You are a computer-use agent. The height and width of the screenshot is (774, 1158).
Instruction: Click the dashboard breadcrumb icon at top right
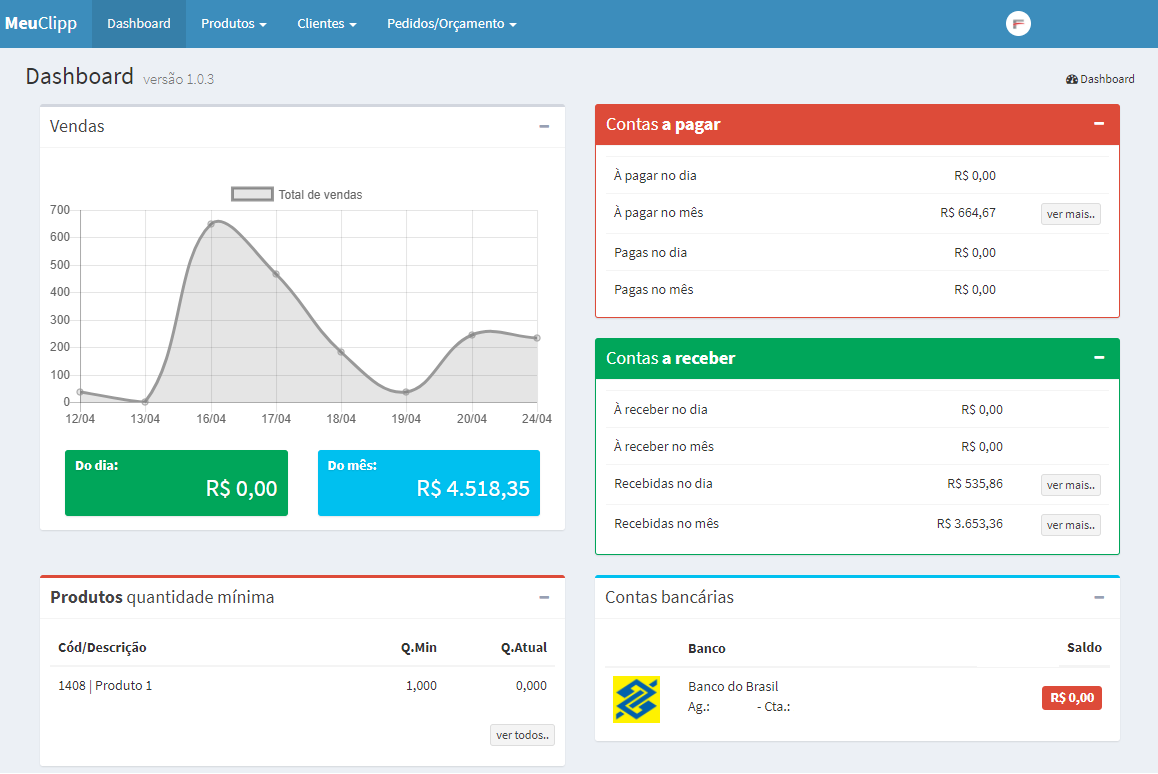tap(1072, 79)
